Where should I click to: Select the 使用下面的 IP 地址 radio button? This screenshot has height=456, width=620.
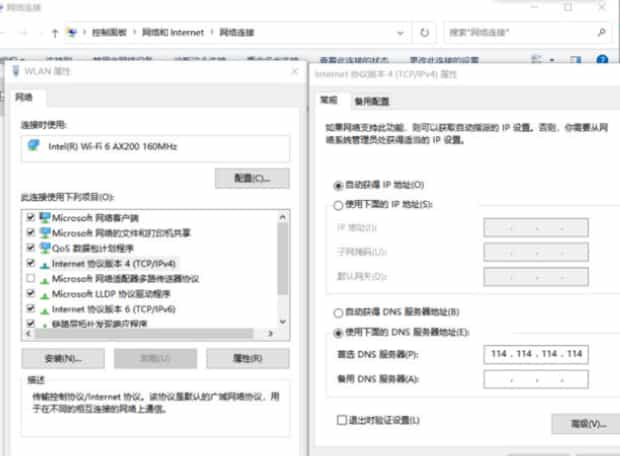(337, 205)
